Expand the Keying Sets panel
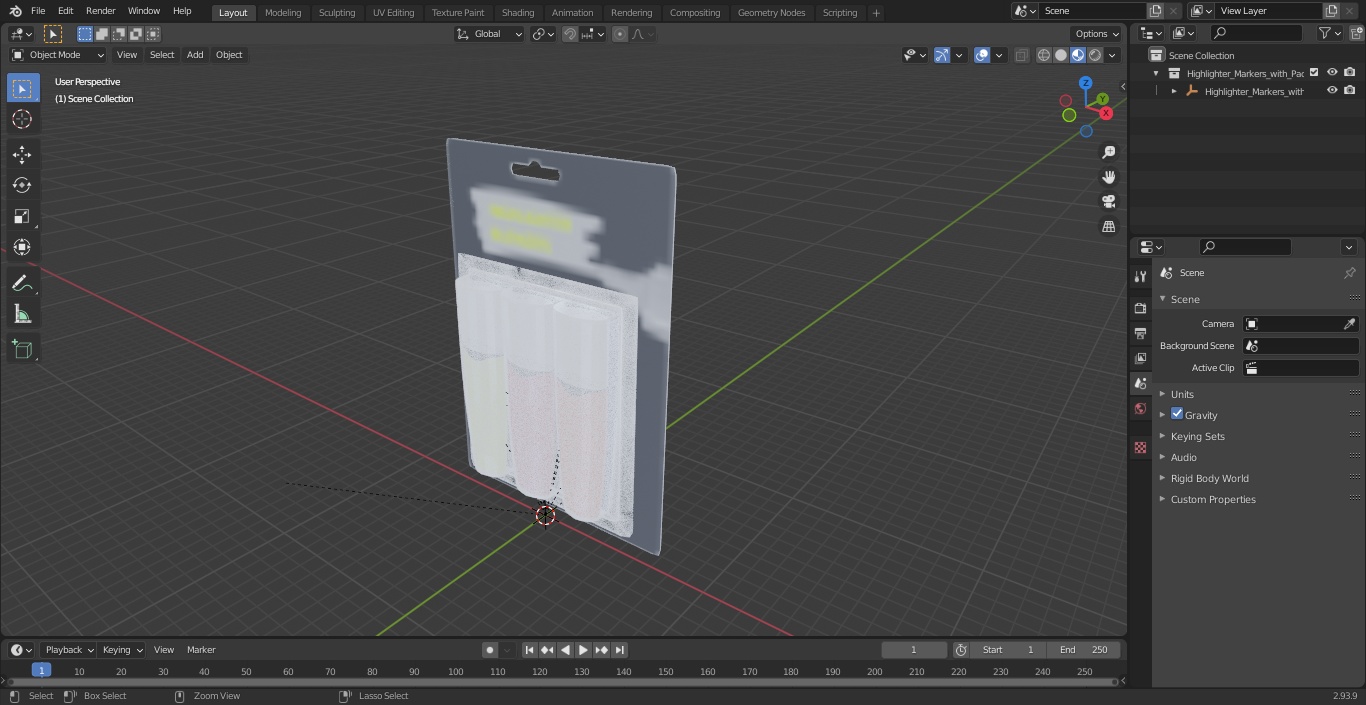This screenshot has height=705, width=1366. point(1197,436)
